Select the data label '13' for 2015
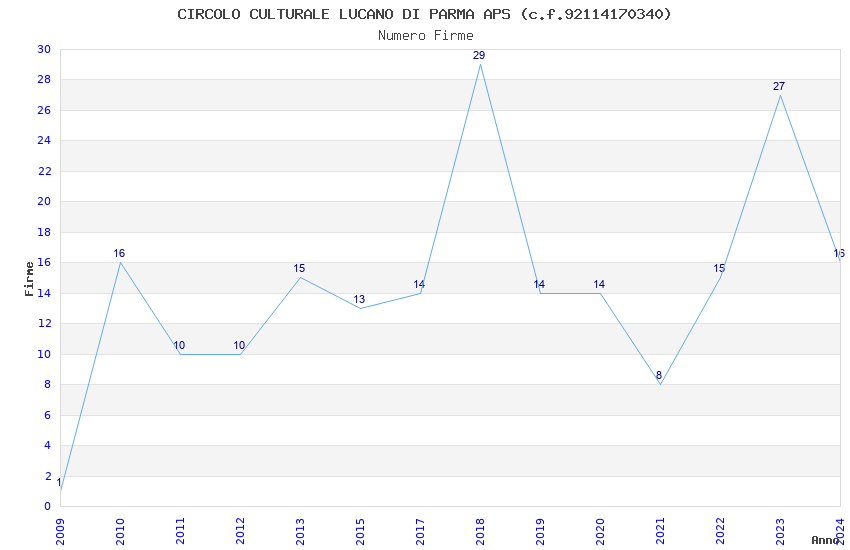This screenshot has height=550, width=850. pyautogui.click(x=359, y=299)
